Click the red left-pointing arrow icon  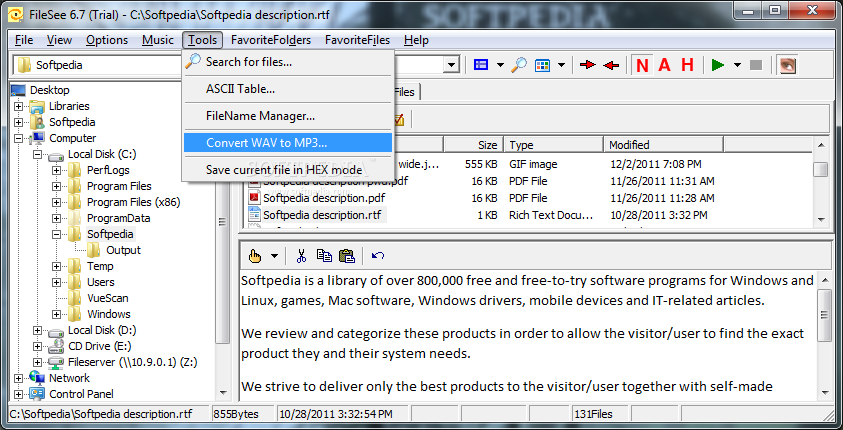[x=611, y=65]
